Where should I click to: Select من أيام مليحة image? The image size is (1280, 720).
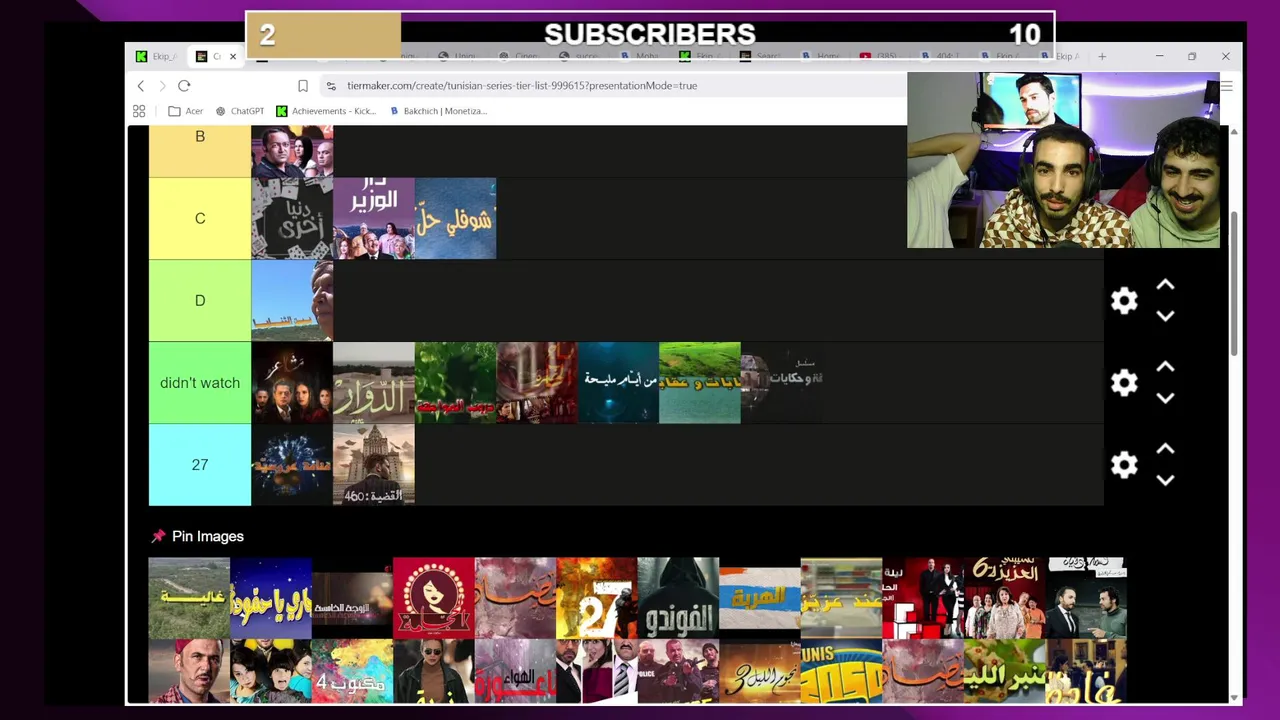click(619, 383)
